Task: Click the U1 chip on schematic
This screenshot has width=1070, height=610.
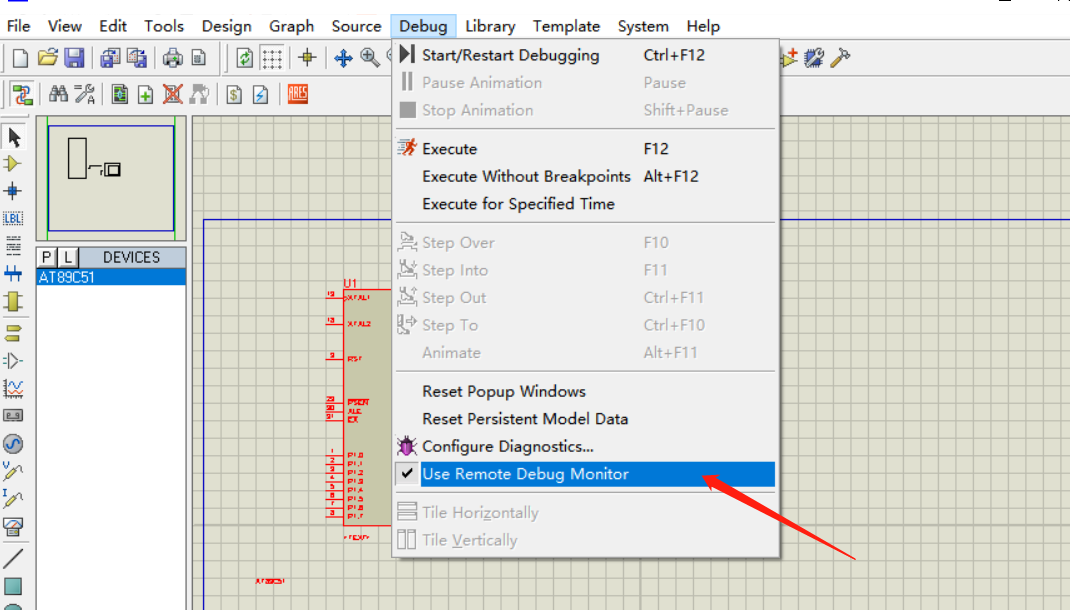Action: click(367, 407)
